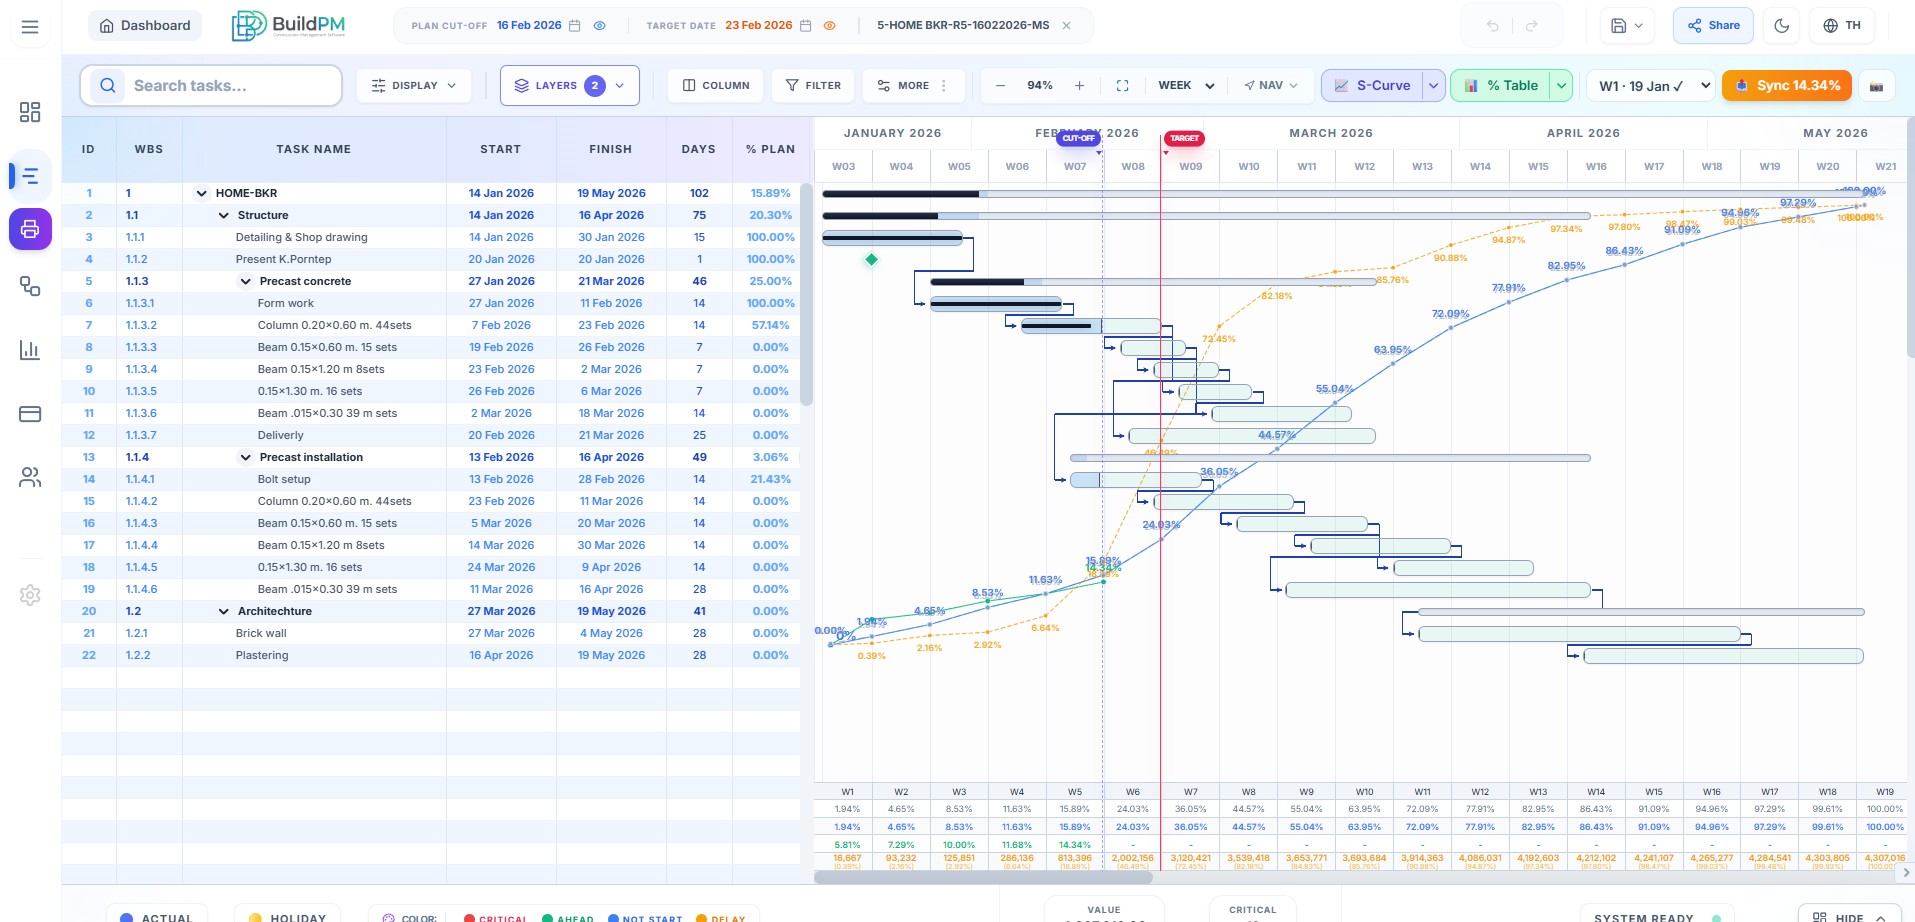The width and height of the screenshot is (1915, 922).
Task: Toggle the S-Curve overlay
Action: (1372, 86)
